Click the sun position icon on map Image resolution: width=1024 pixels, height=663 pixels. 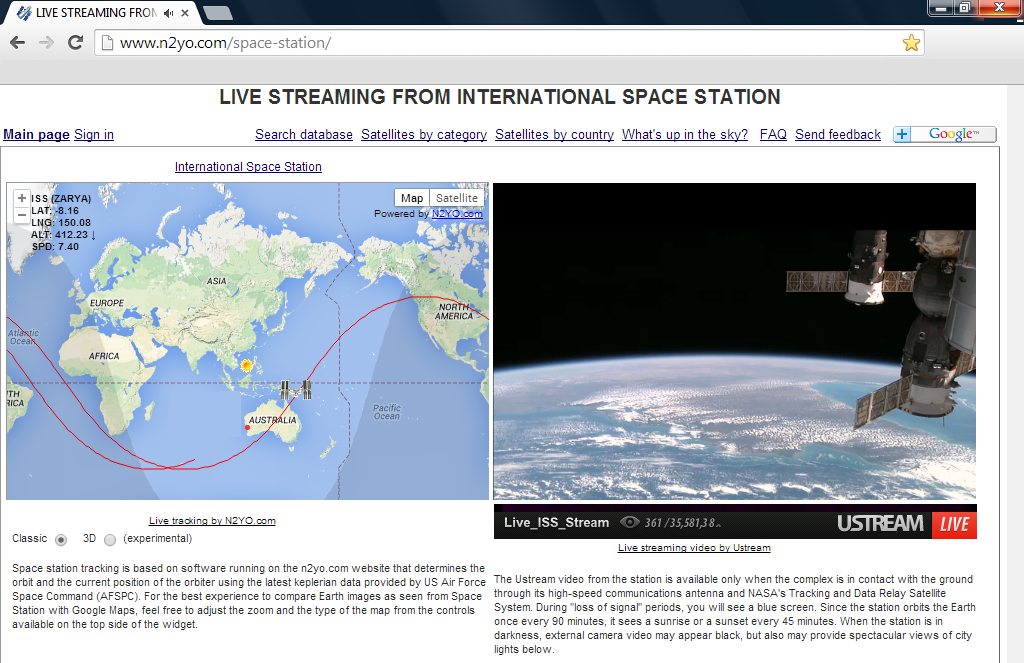point(246,366)
